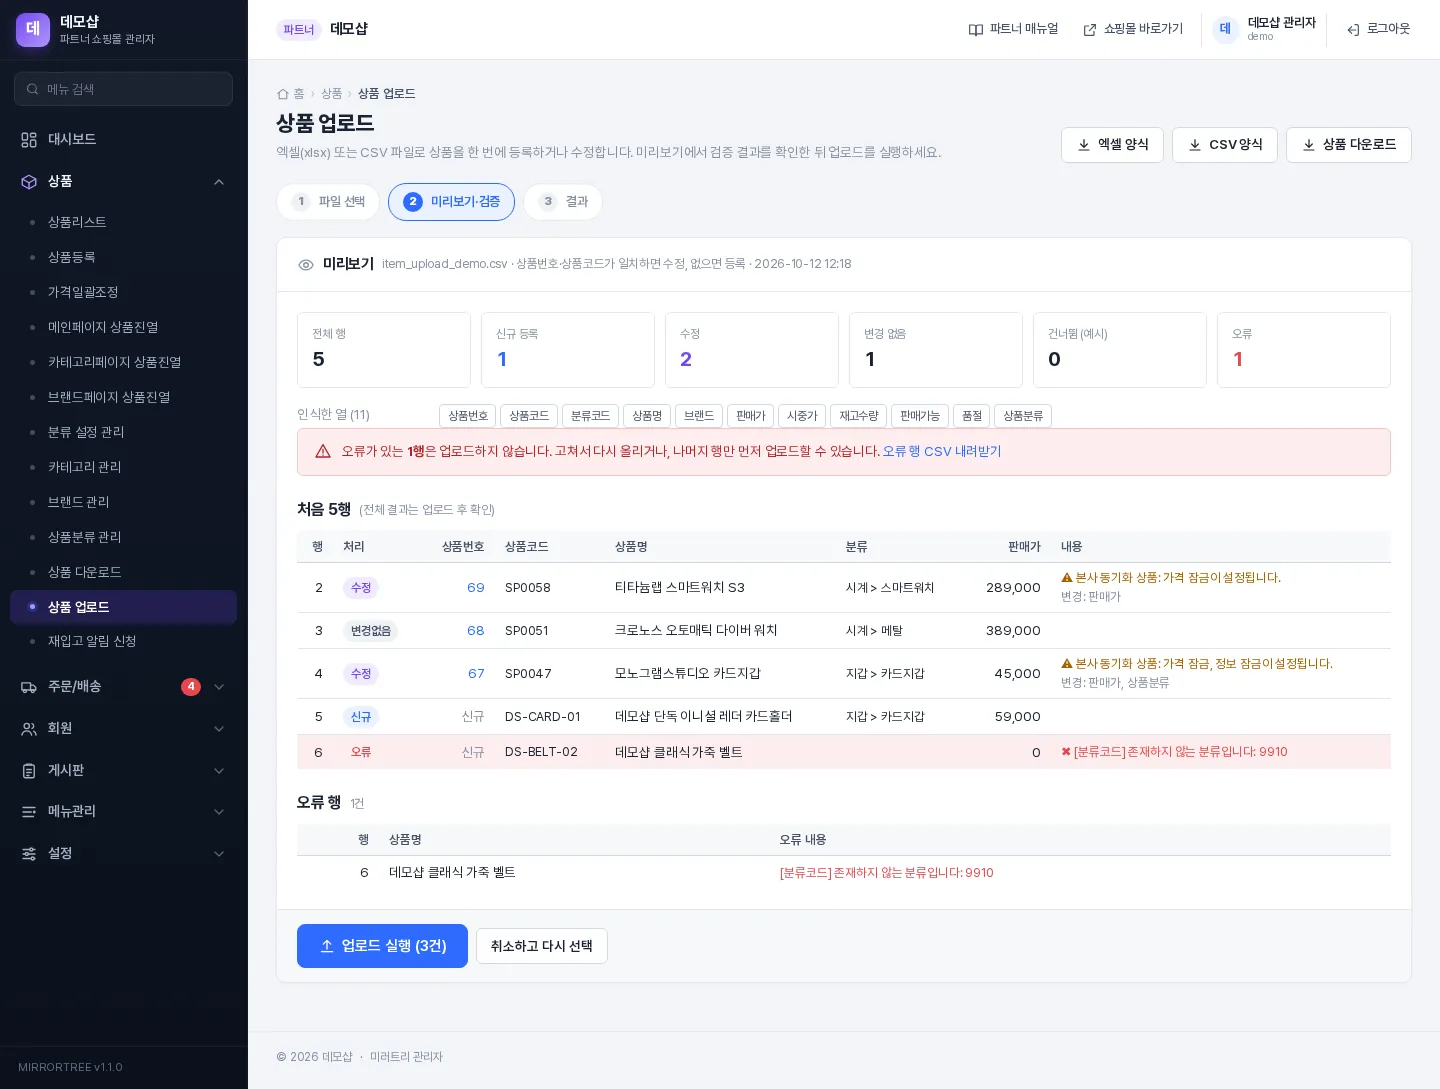The height and width of the screenshot is (1089, 1440).
Task: Expand the 주문/배송 chevron
Action: coord(219,687)
